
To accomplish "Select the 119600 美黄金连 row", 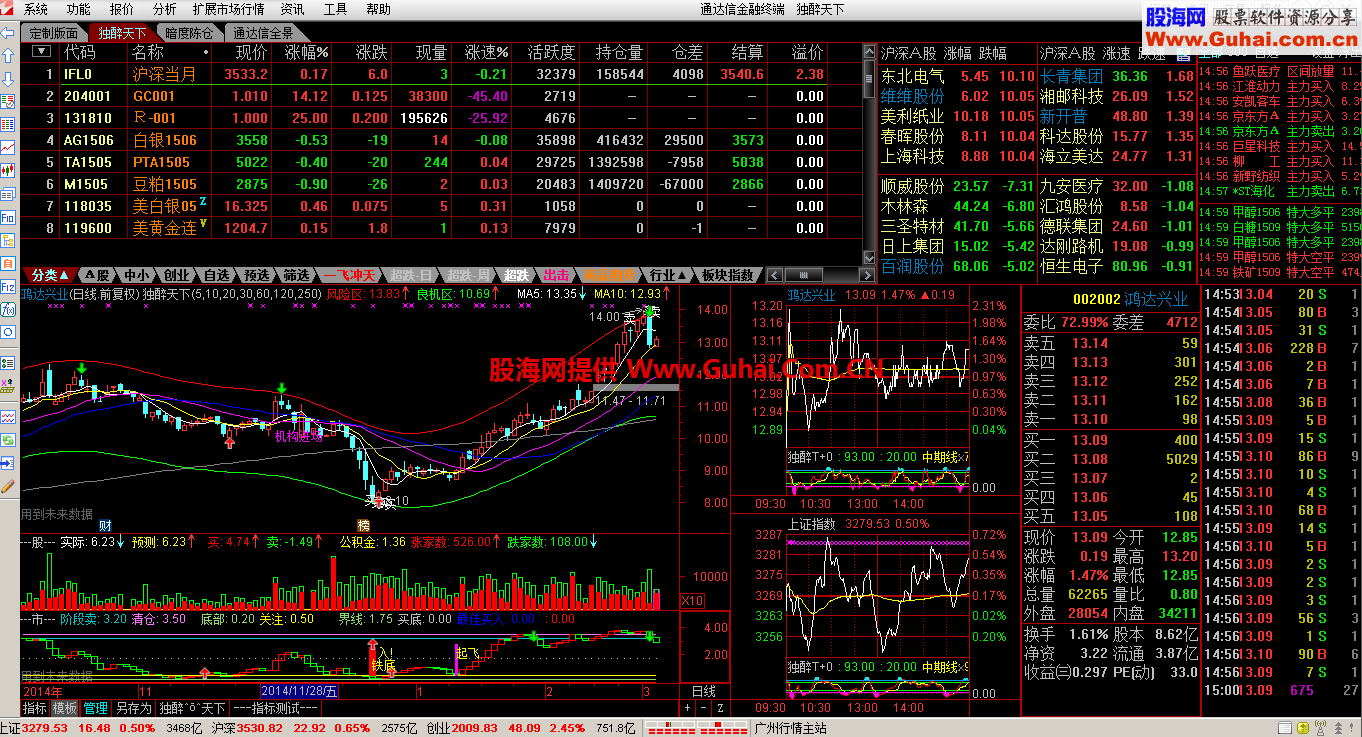I will tap(440, 228).
